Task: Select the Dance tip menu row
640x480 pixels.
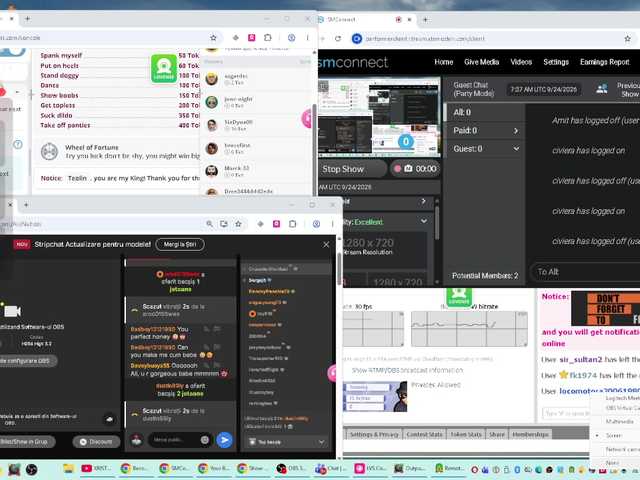Action: pyautogui.click(x=120, y=85)
